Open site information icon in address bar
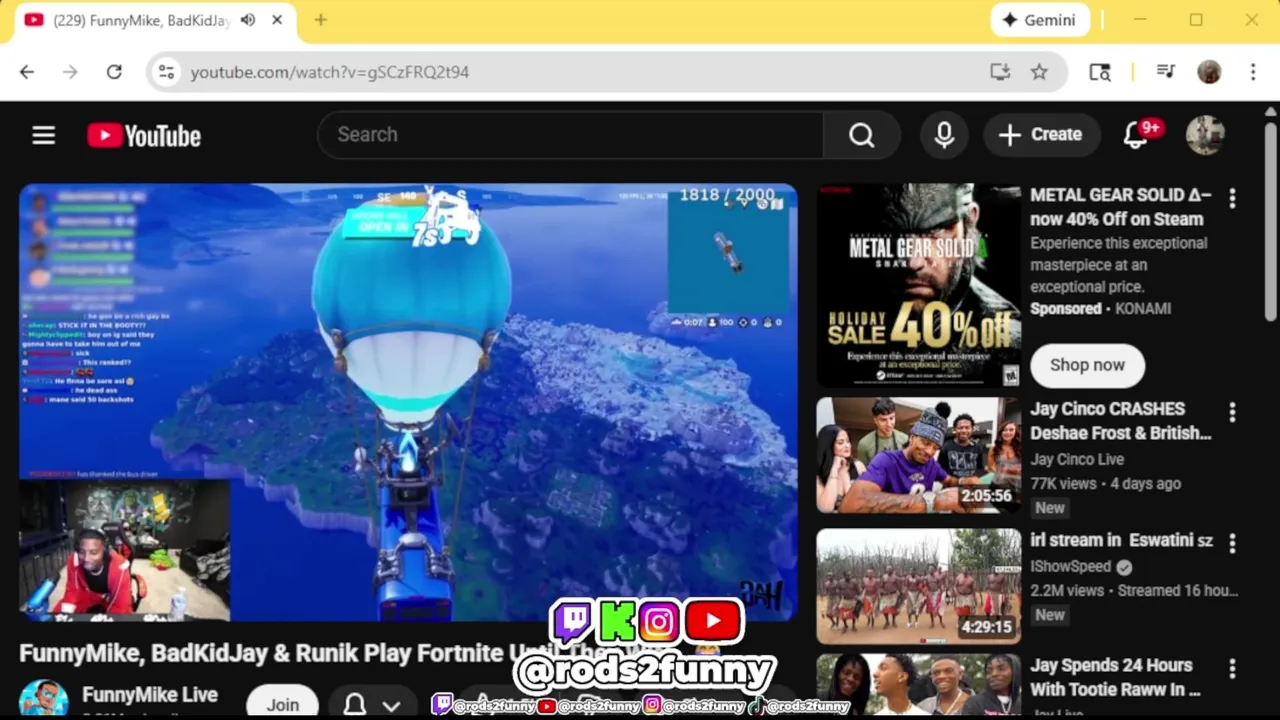This screenshot has height=720, width=1280. click(166, 72)
